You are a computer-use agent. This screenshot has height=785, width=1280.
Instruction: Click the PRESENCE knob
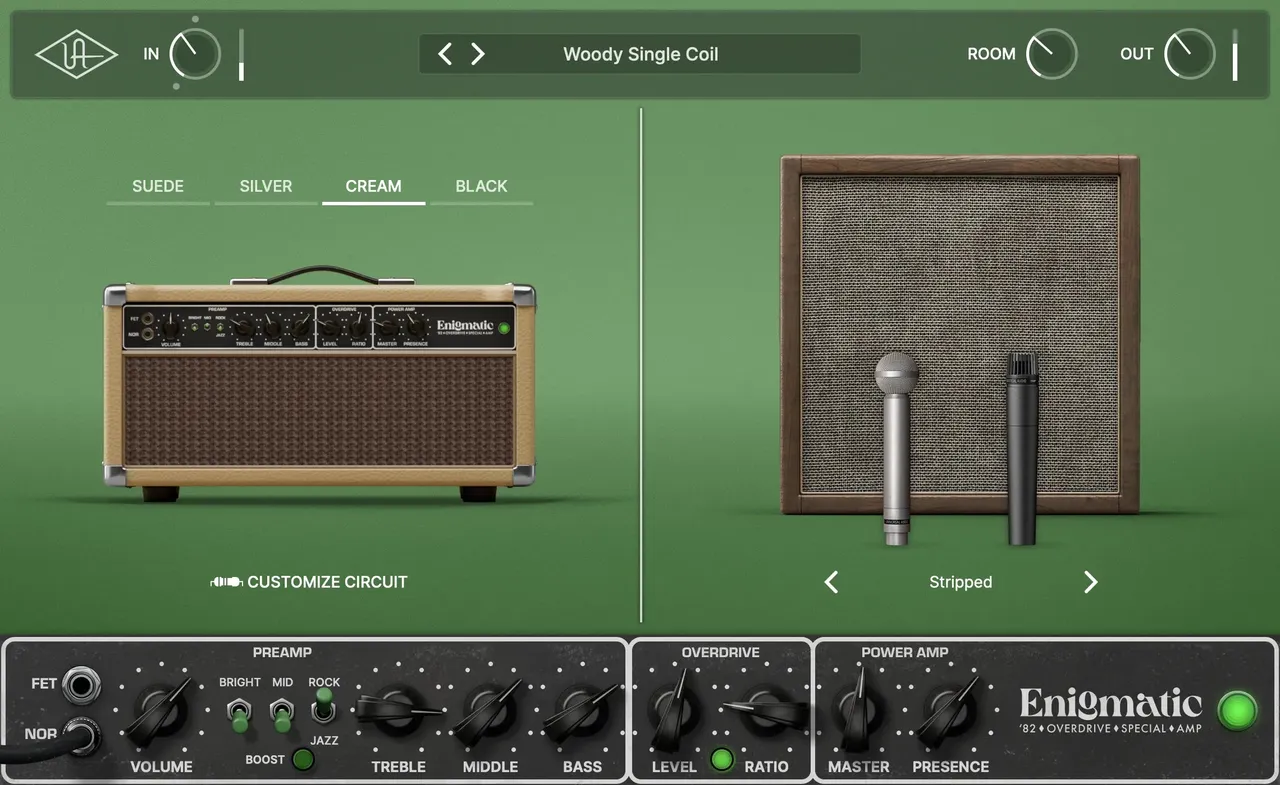[x=950, y=712]
